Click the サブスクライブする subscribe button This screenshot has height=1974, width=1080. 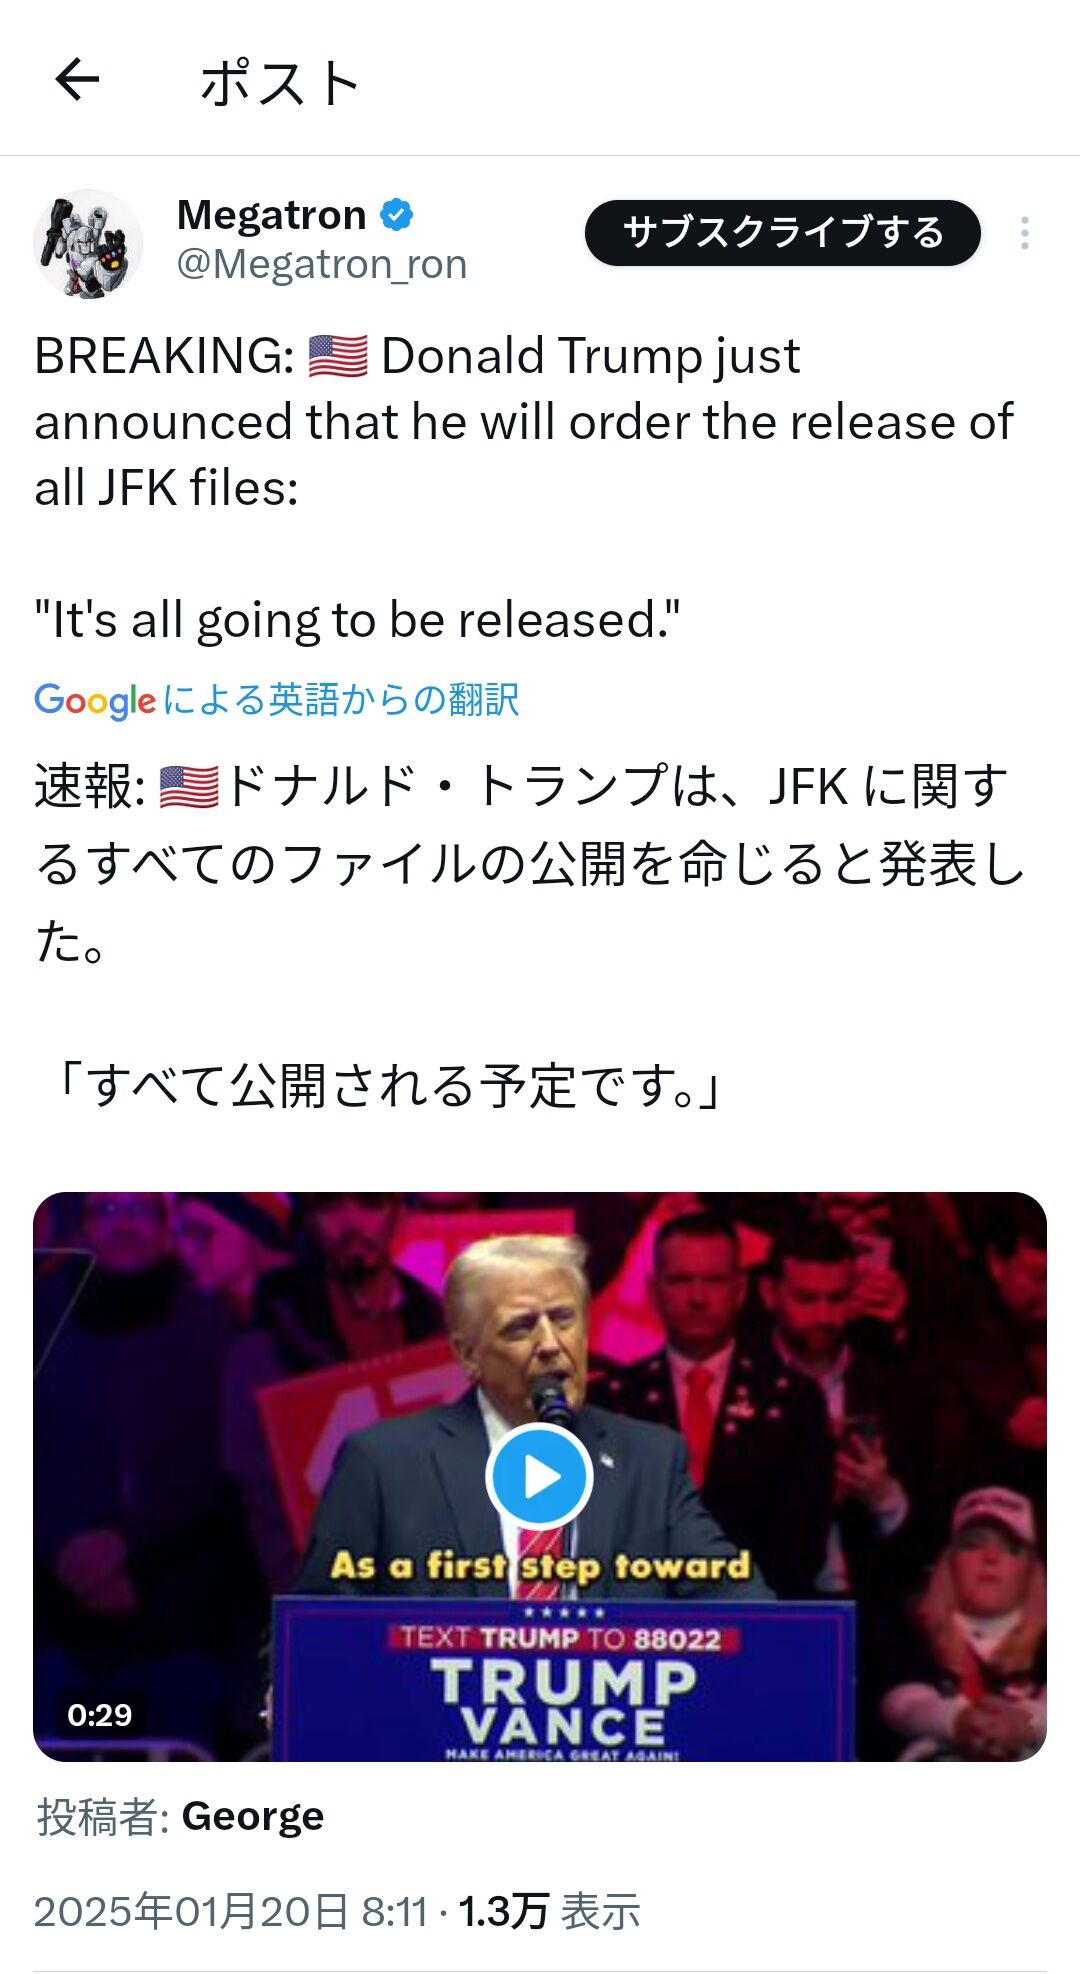783,233
